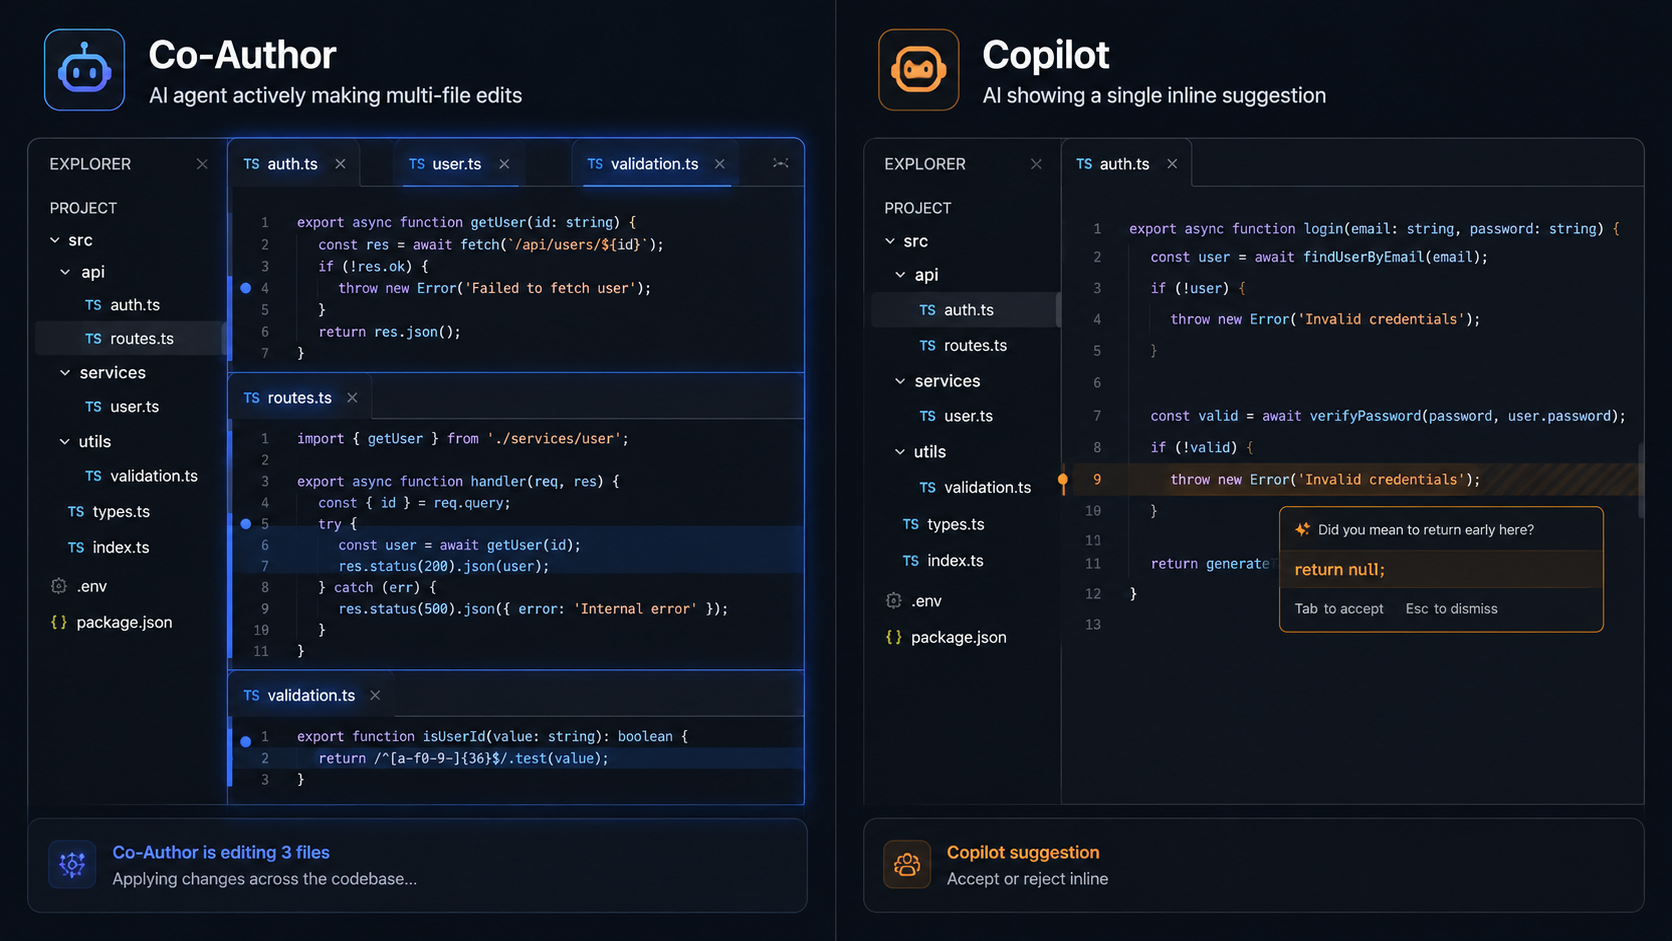Close the auth.ts tab in Copilot editor
Image resolution: width=1672 pixels, height=941 pixels.
pos(1172,164)
